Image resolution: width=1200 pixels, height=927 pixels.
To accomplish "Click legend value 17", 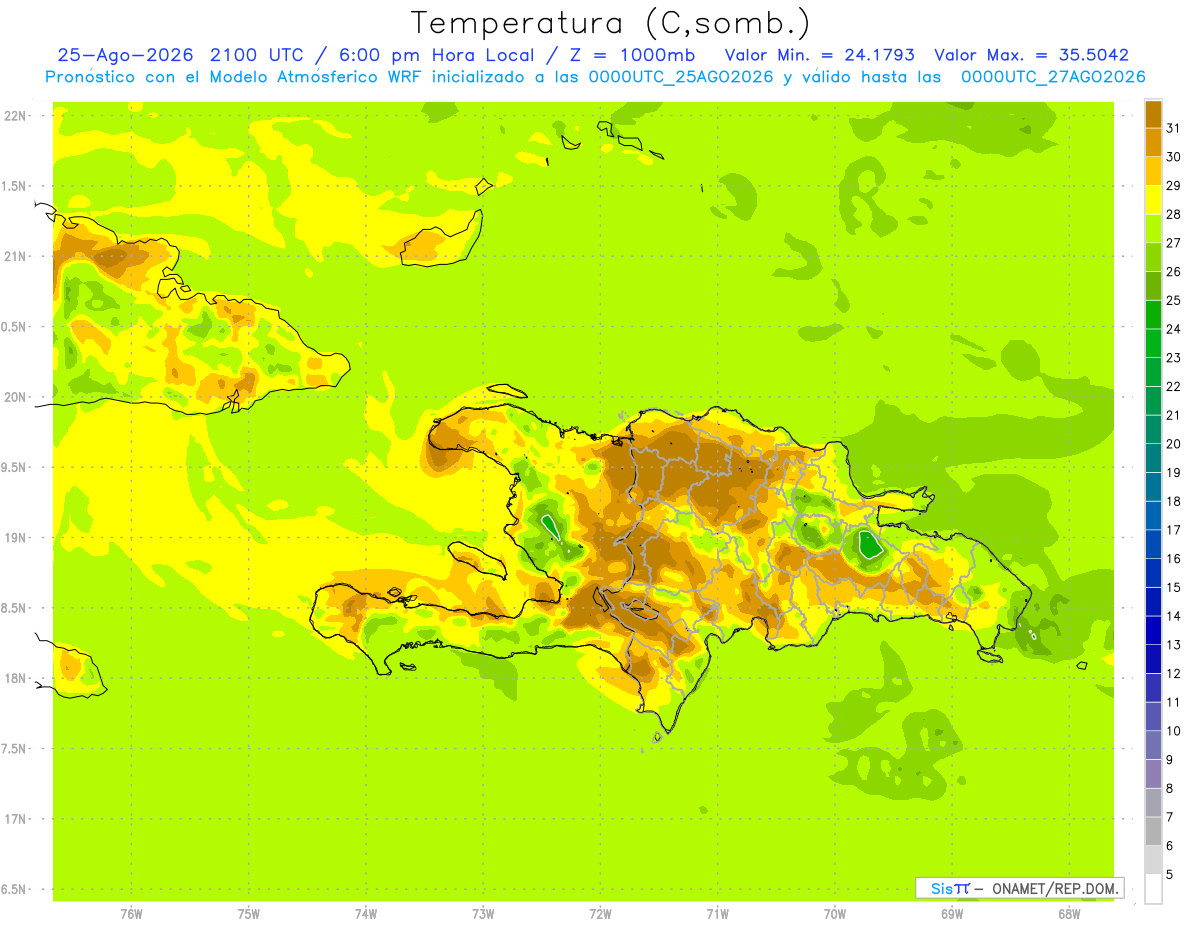I will [x=1173, y=530].
